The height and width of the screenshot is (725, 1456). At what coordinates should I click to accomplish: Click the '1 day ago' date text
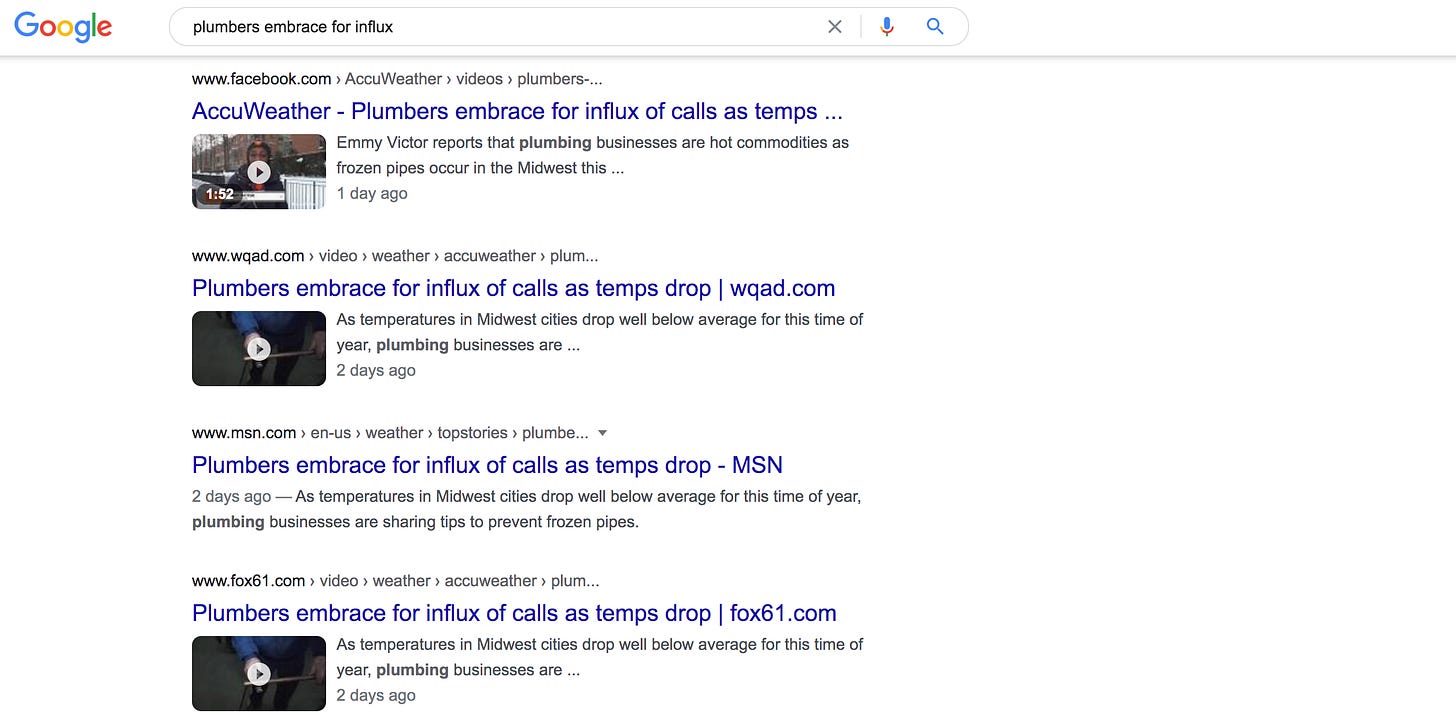372,194
